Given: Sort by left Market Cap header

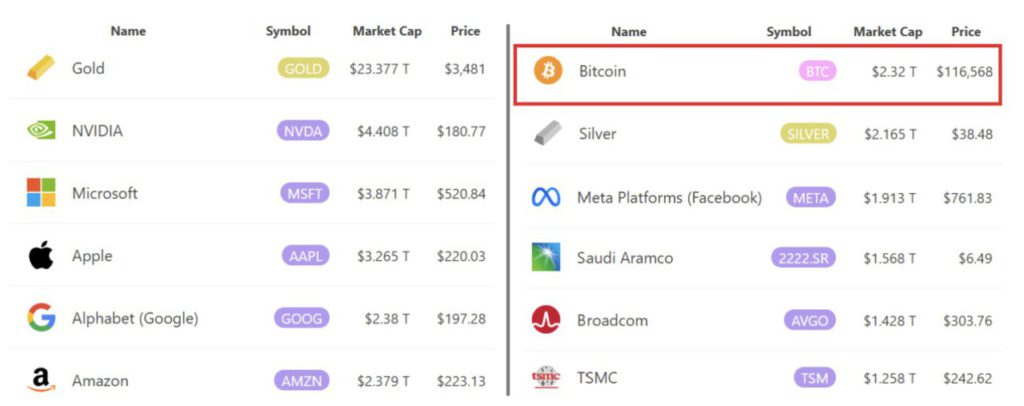Looking at the screenshot, I should (387, 31).
